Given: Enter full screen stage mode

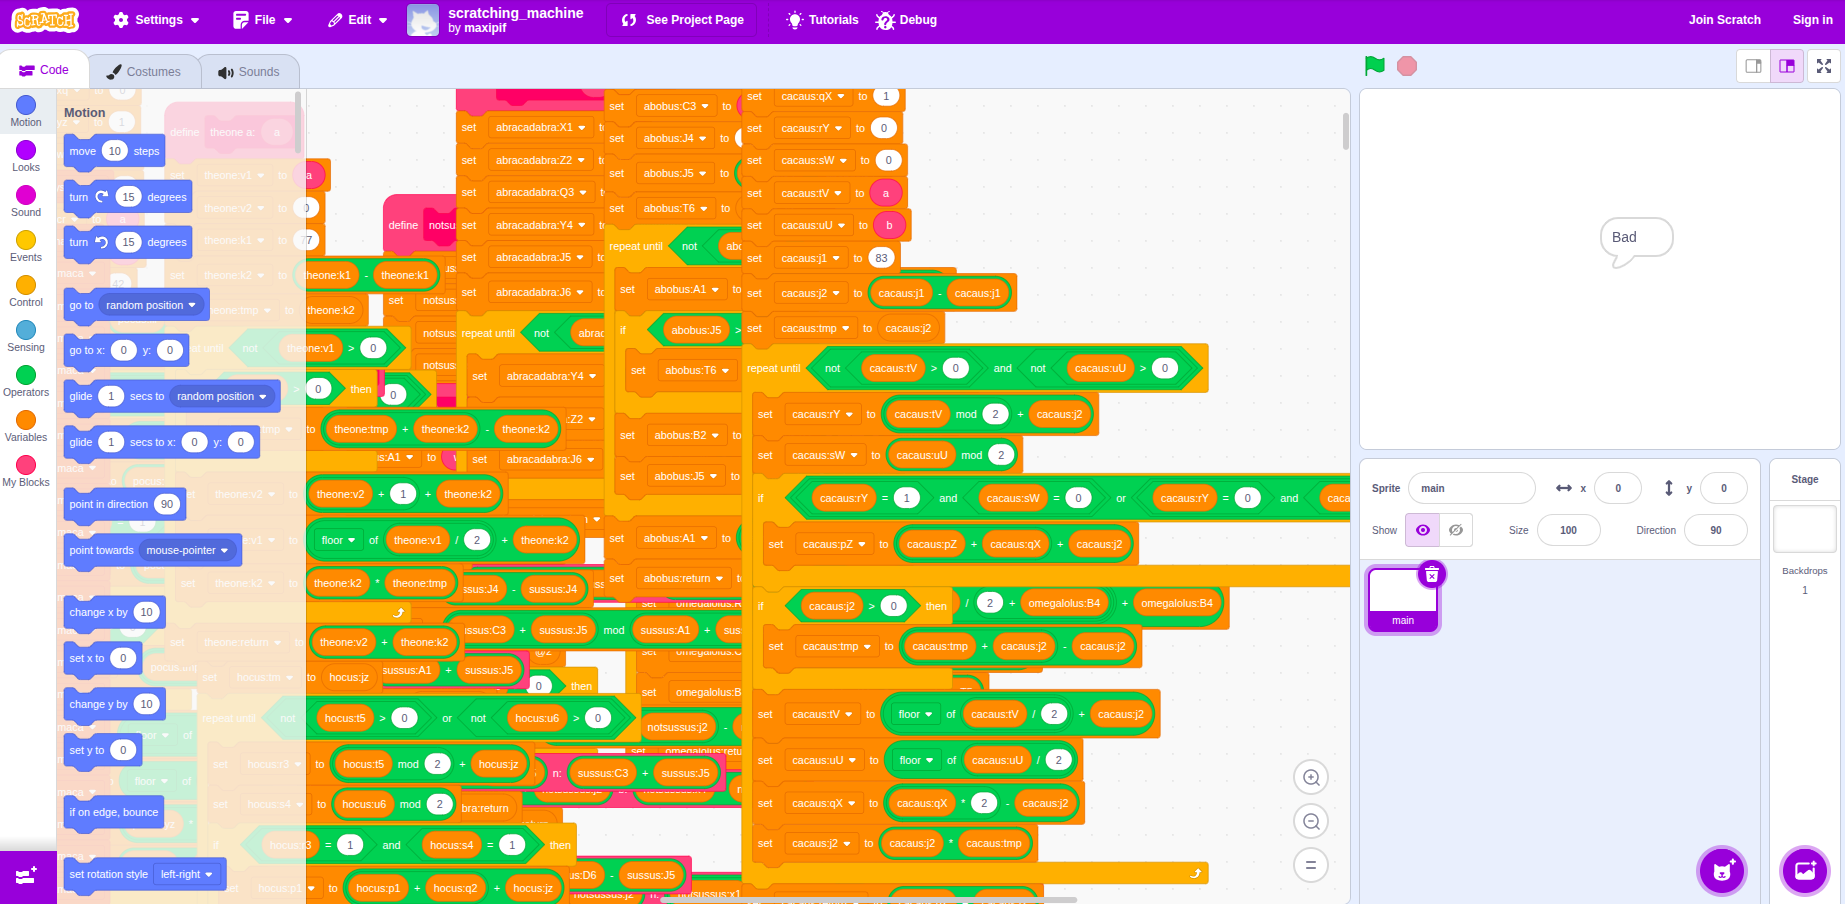Looking at the screenshot, I should 1824,66.
